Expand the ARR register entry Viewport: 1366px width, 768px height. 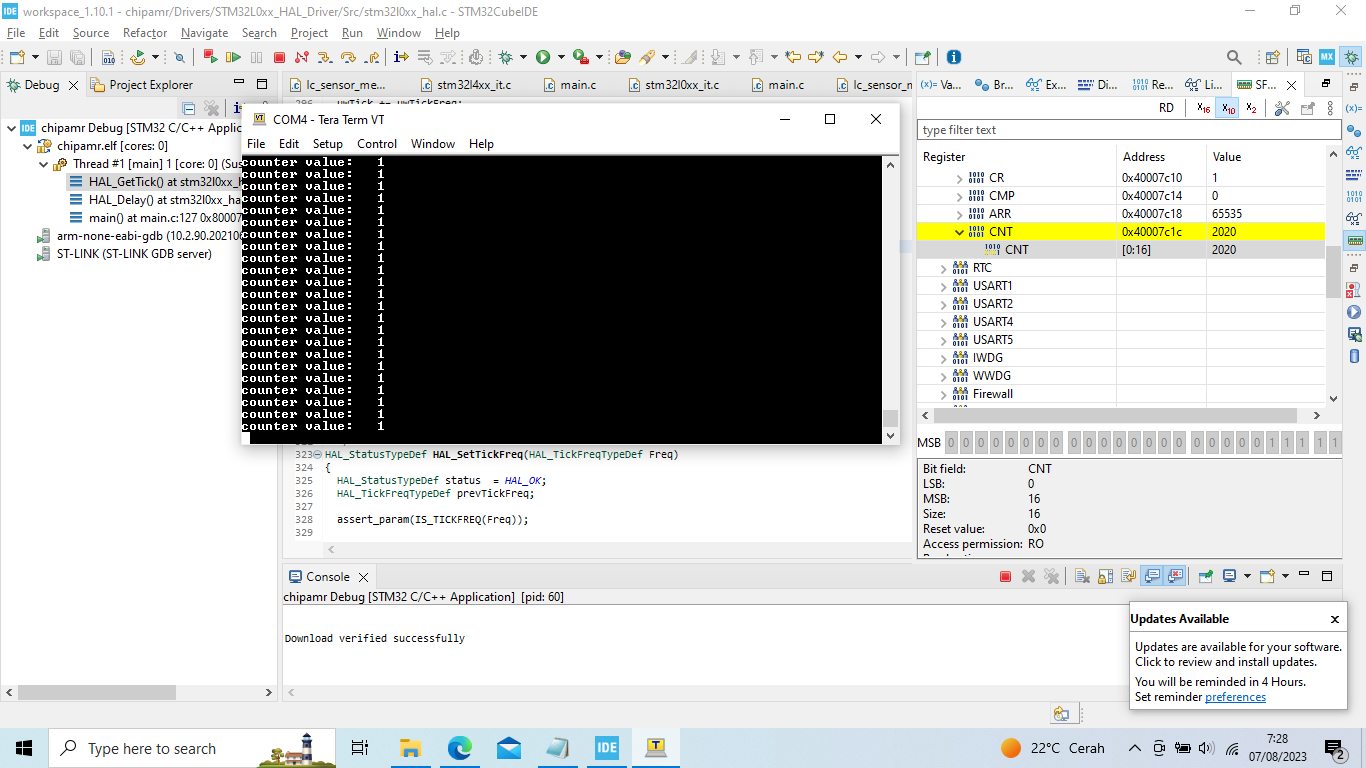(x=960, y=214)
